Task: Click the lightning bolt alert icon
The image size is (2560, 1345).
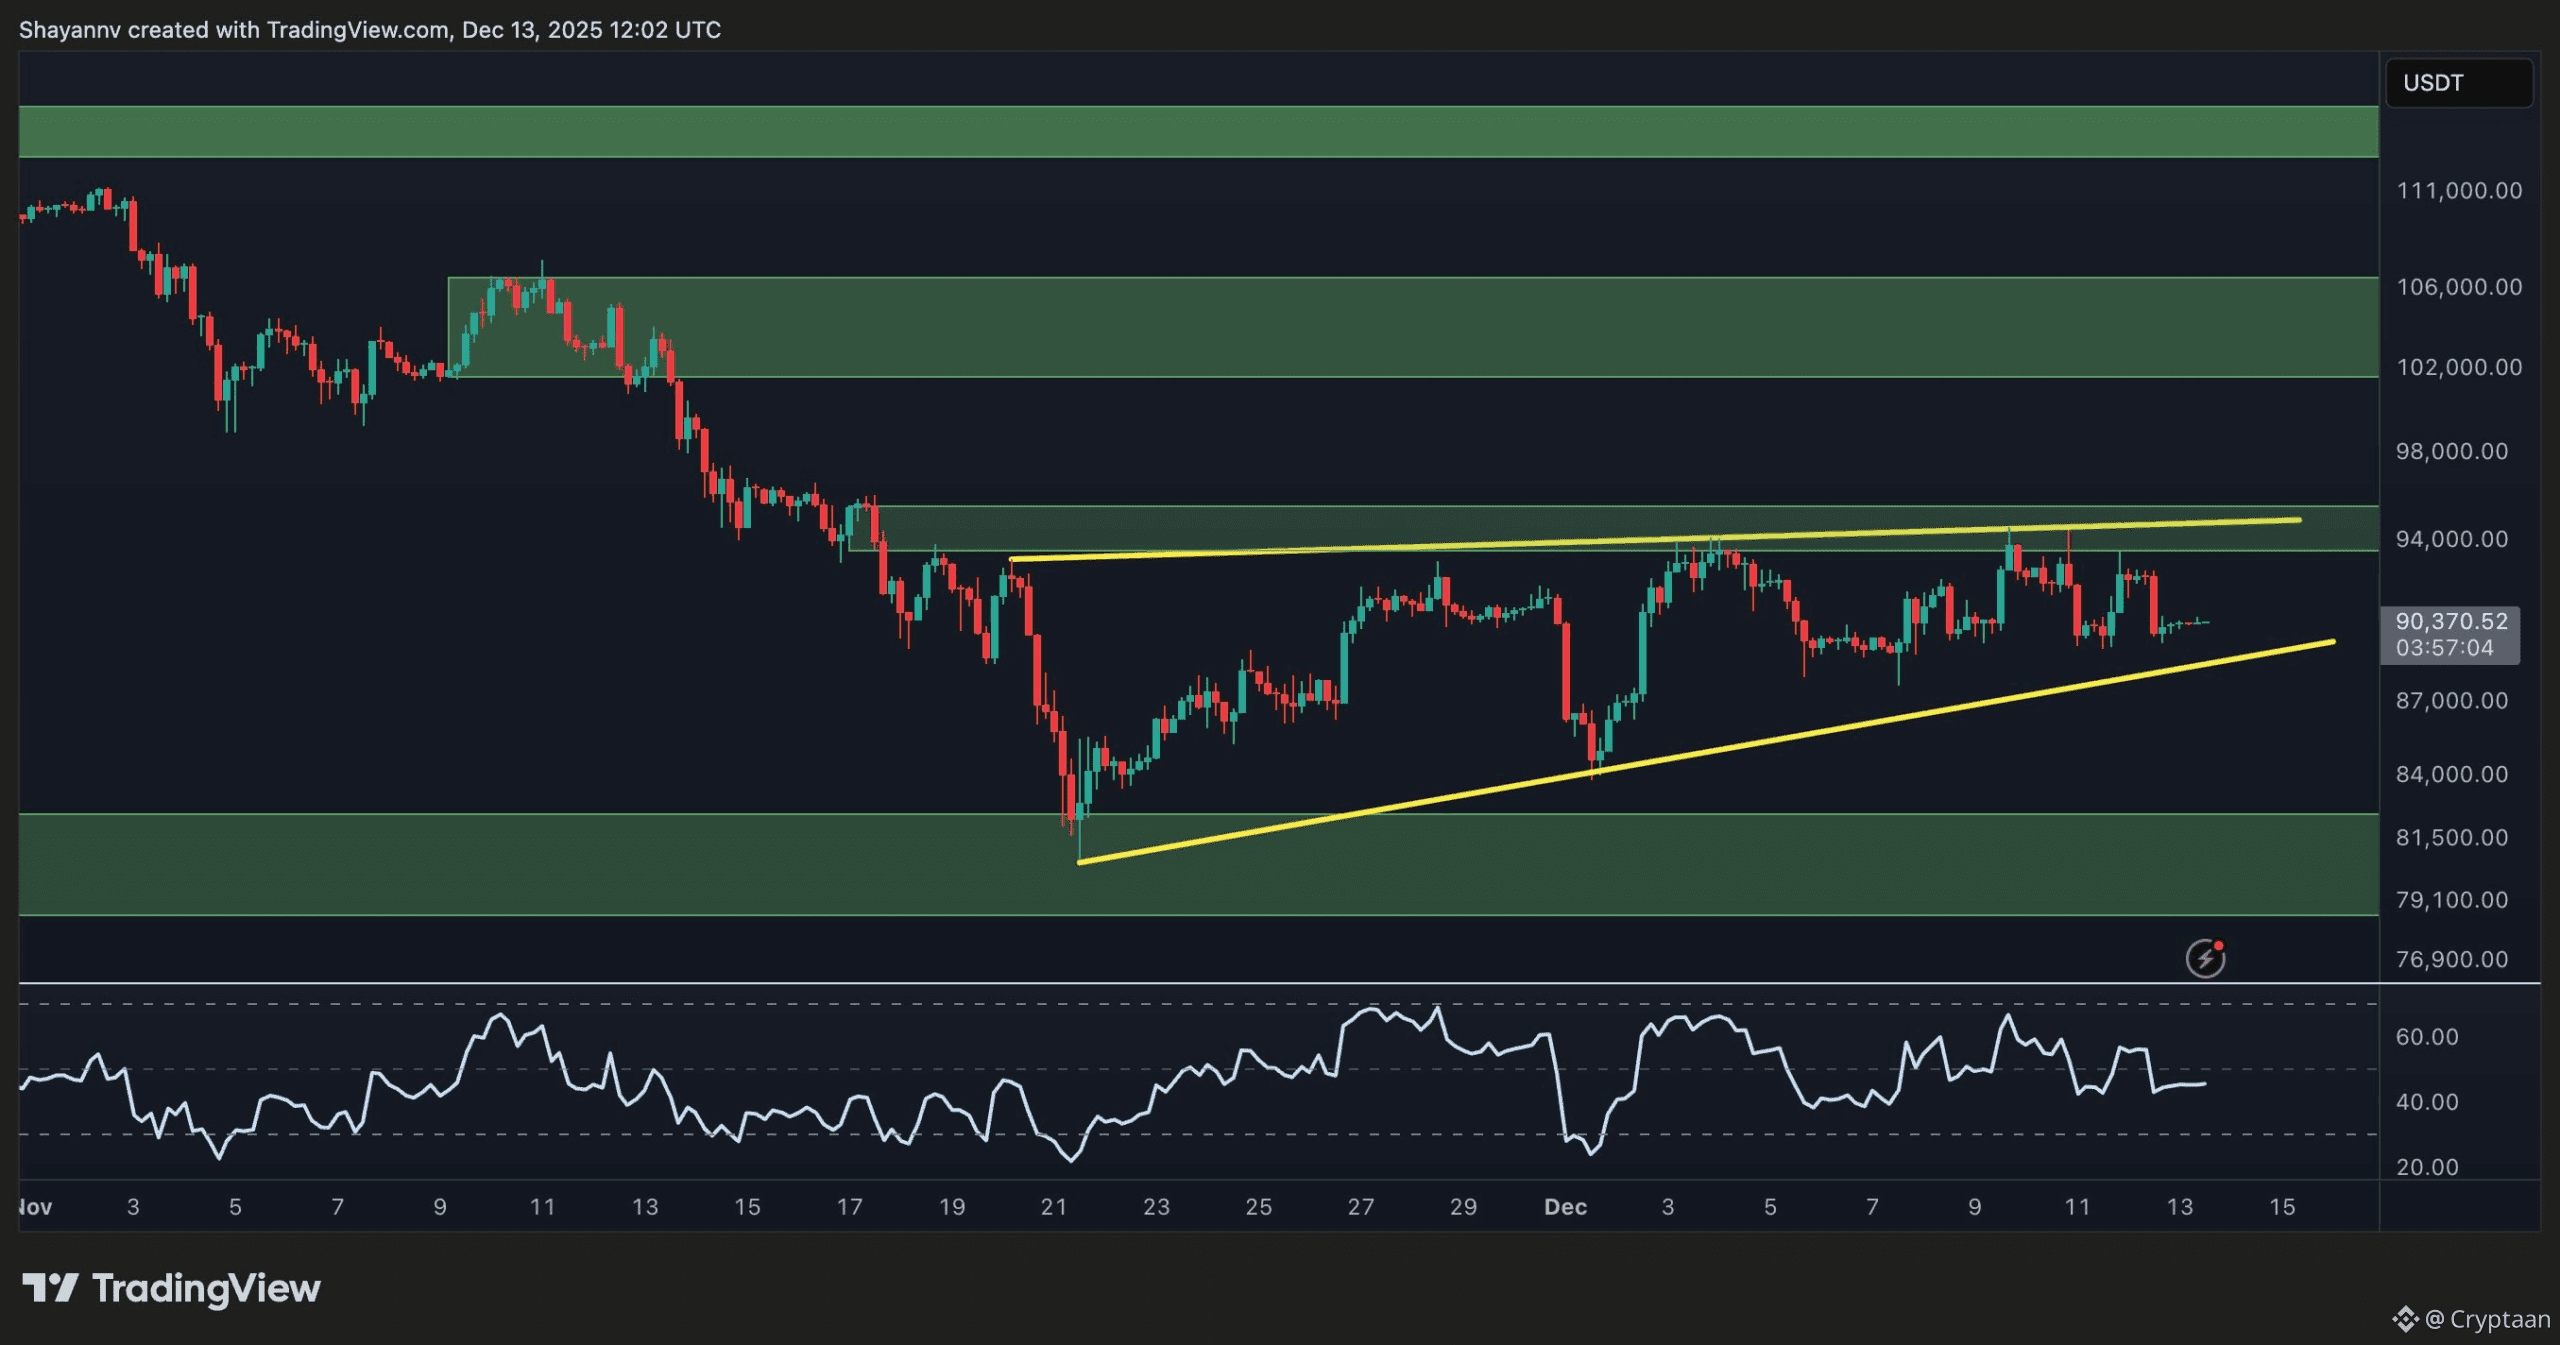Action: (2204, 958)
